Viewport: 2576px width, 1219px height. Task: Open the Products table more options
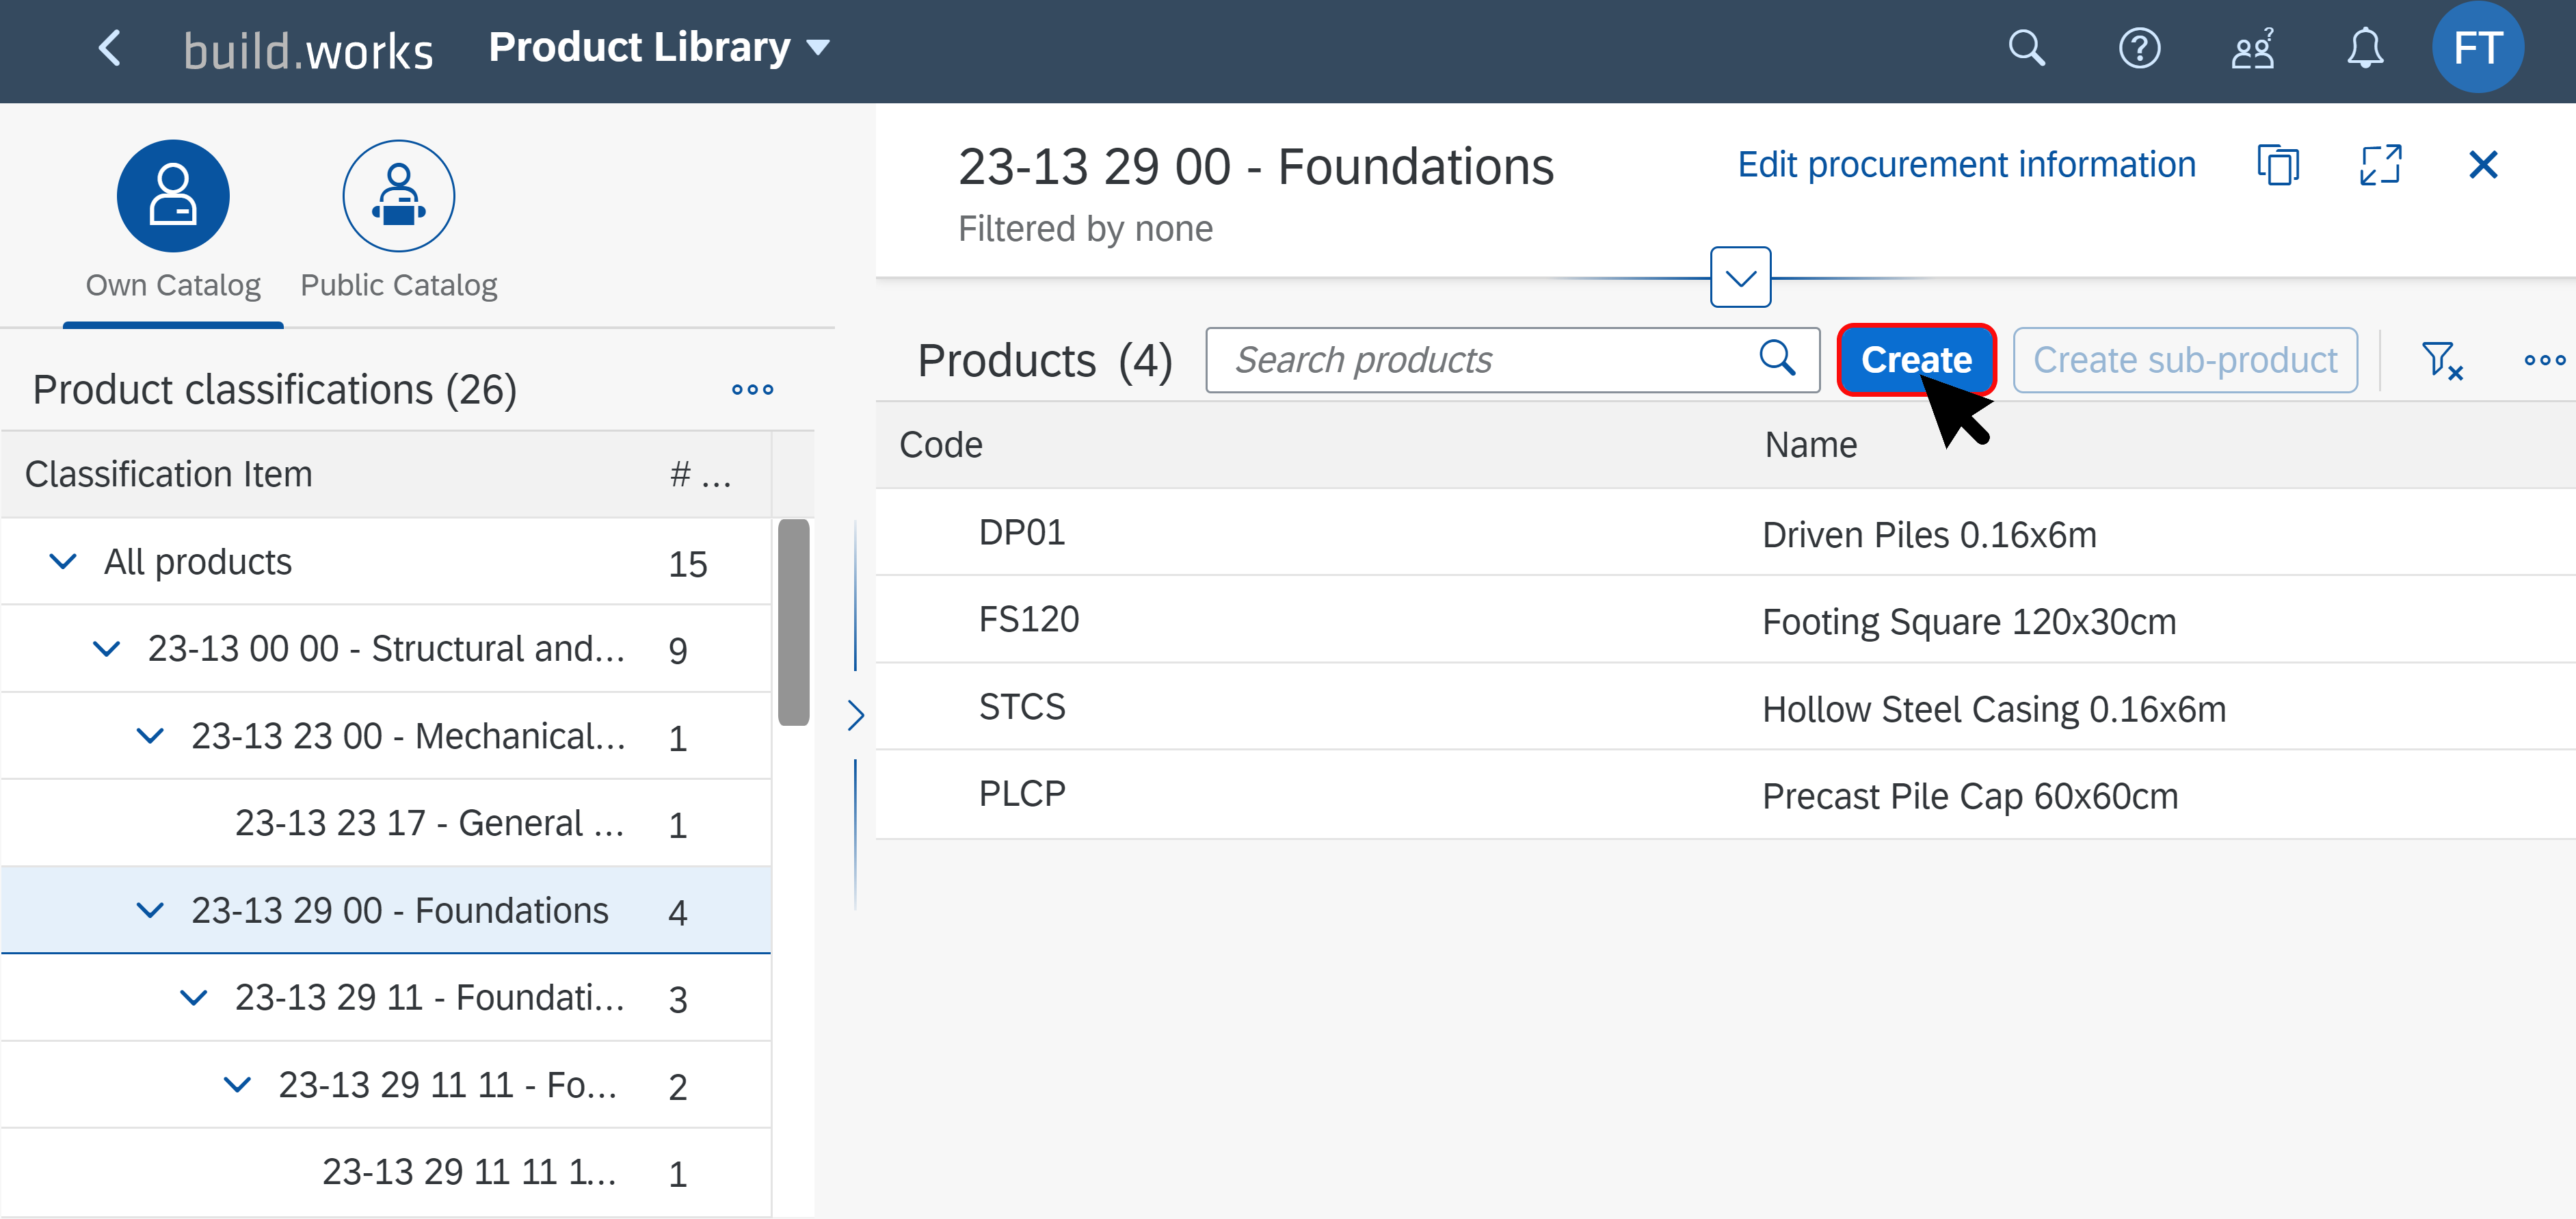click(2544, 360)
